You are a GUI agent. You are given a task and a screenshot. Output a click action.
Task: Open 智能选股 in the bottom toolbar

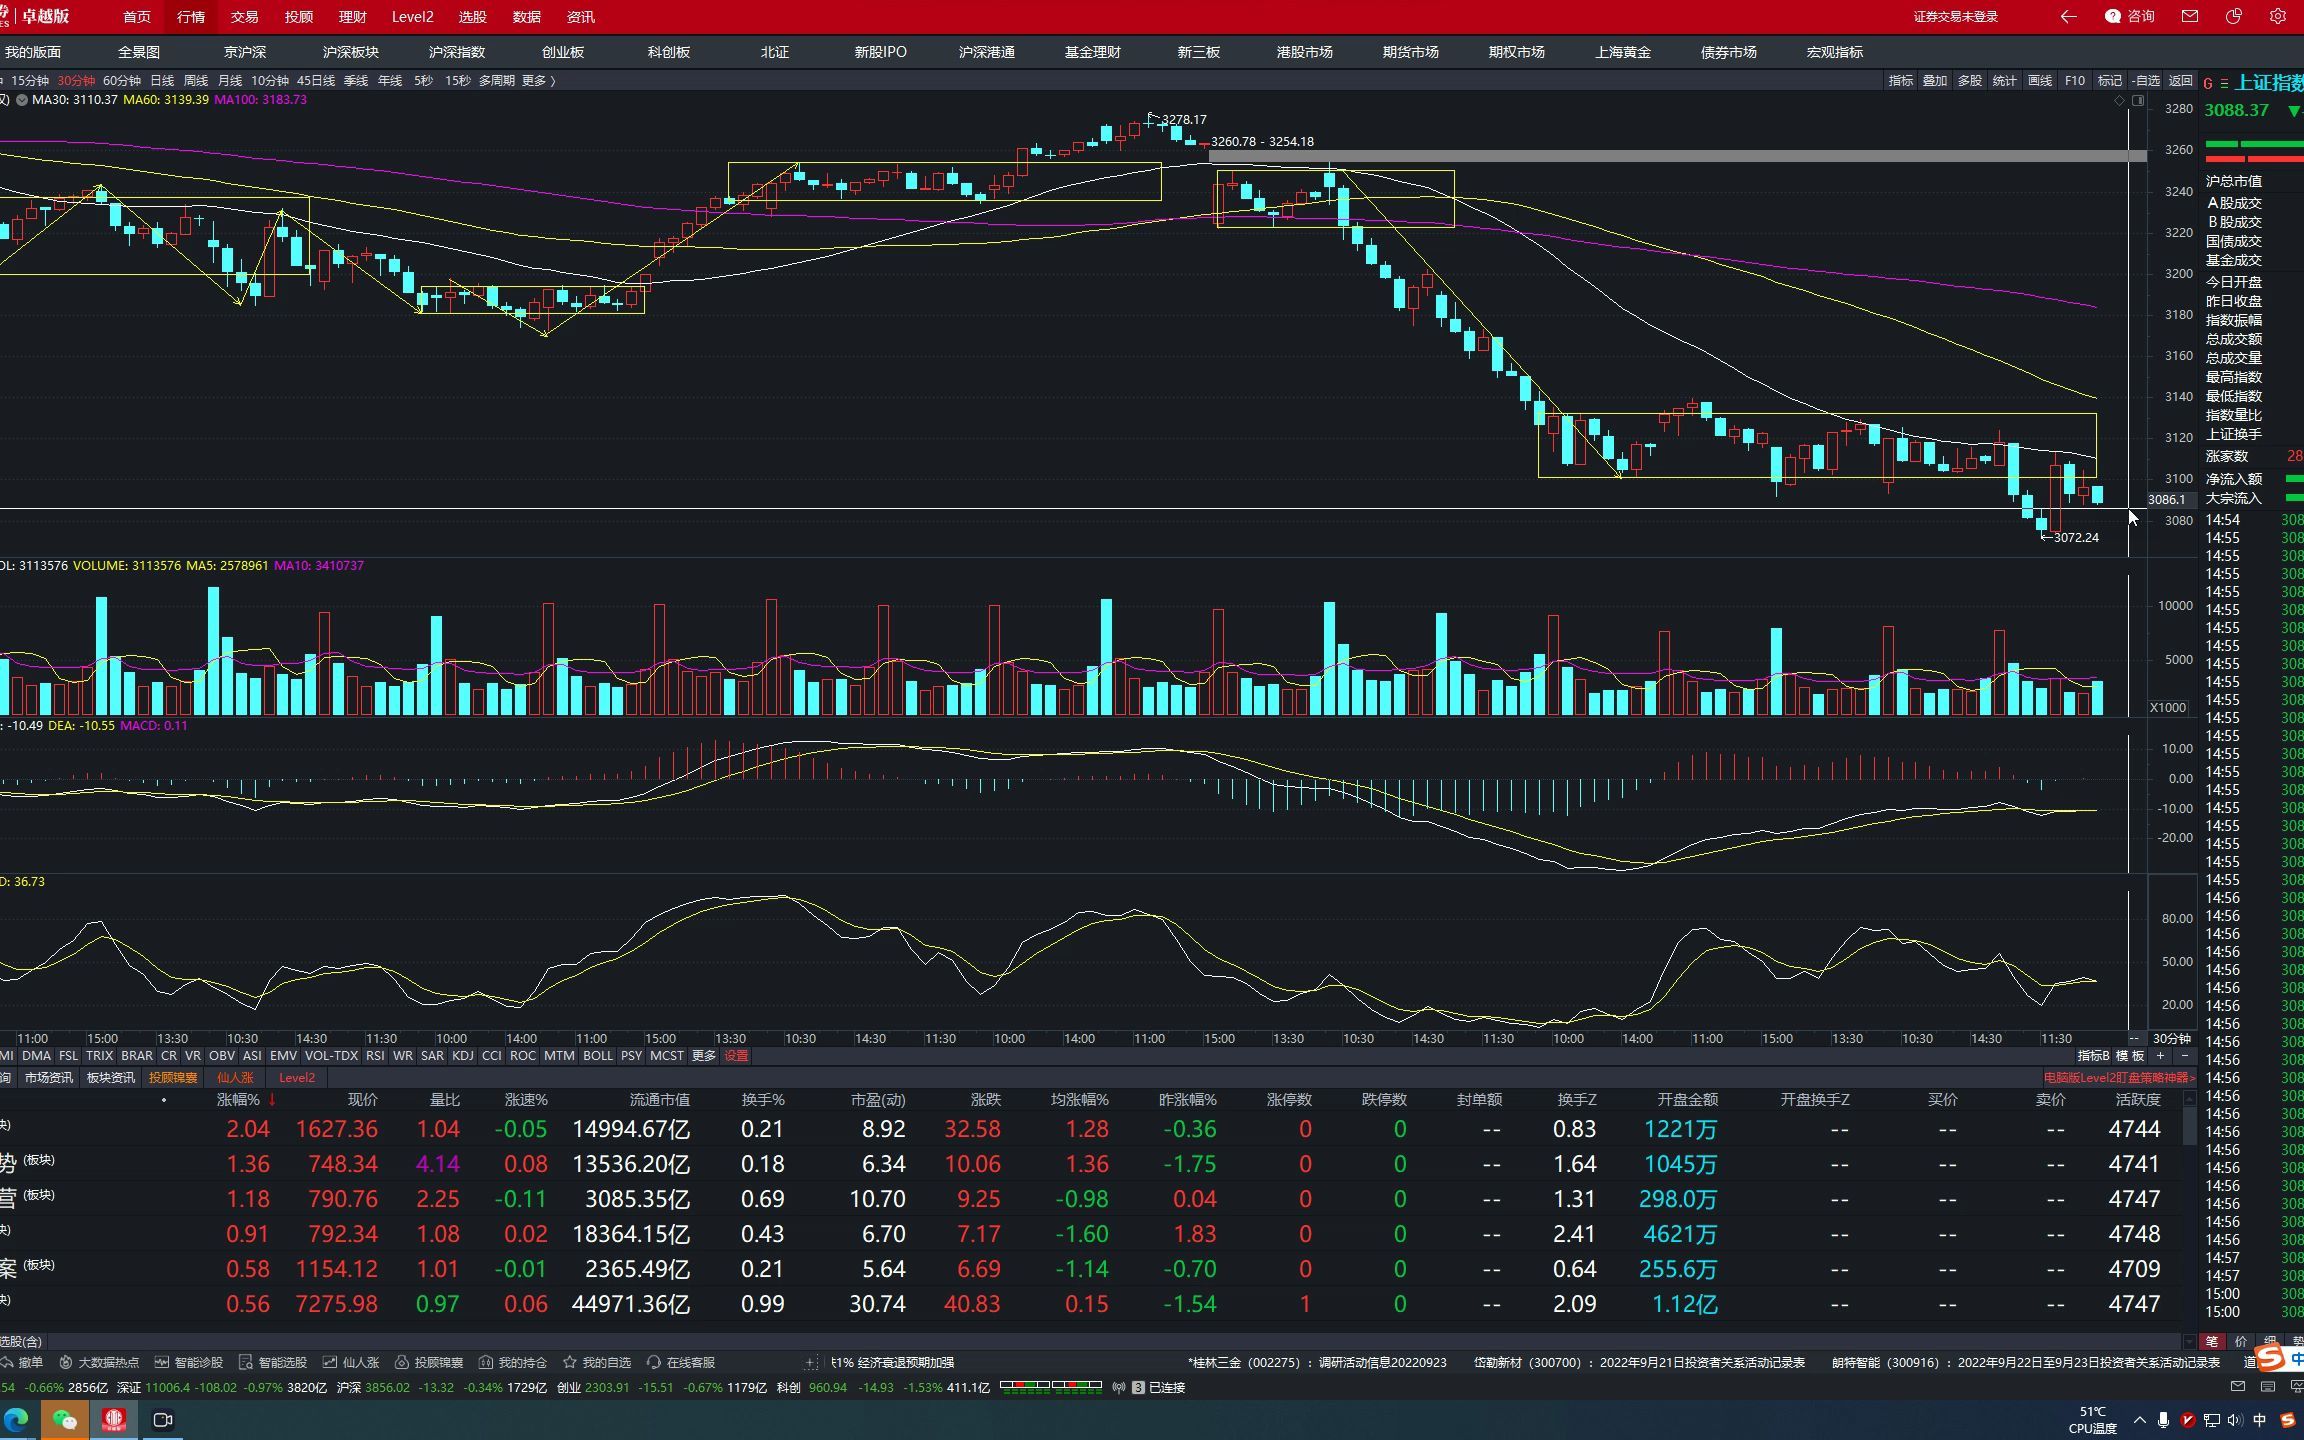(273, 1362)
